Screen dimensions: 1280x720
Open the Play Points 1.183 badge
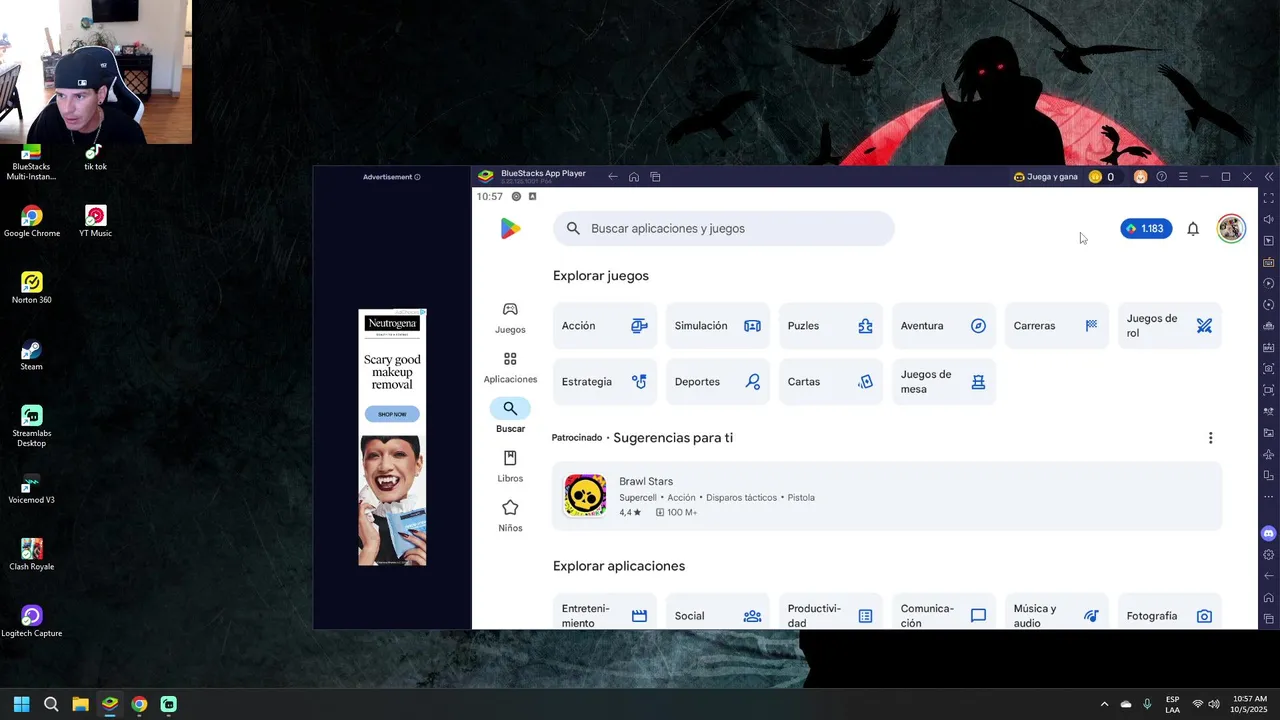coord(1146,228)
